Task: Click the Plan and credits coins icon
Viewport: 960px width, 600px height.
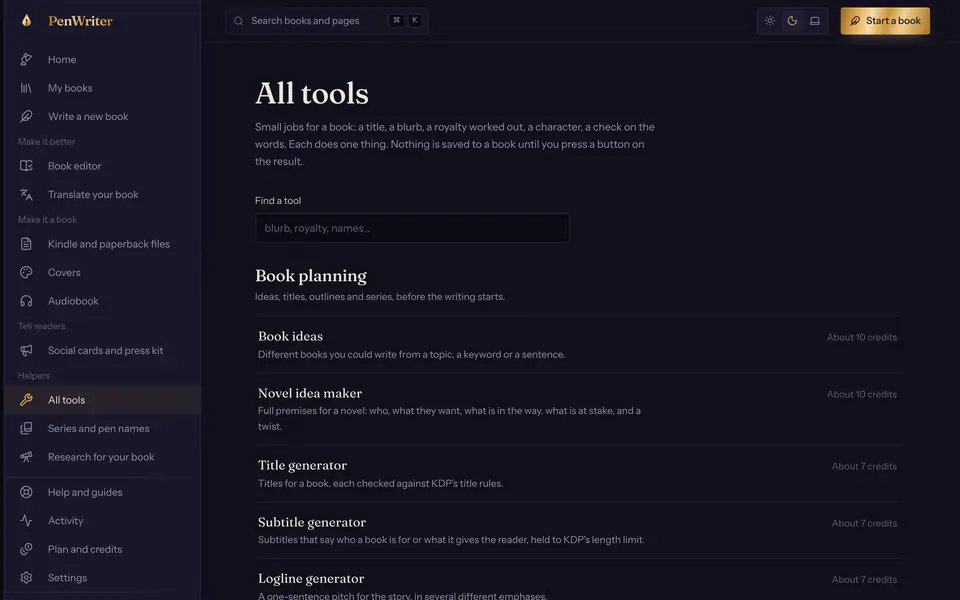Action: point(26,549)
